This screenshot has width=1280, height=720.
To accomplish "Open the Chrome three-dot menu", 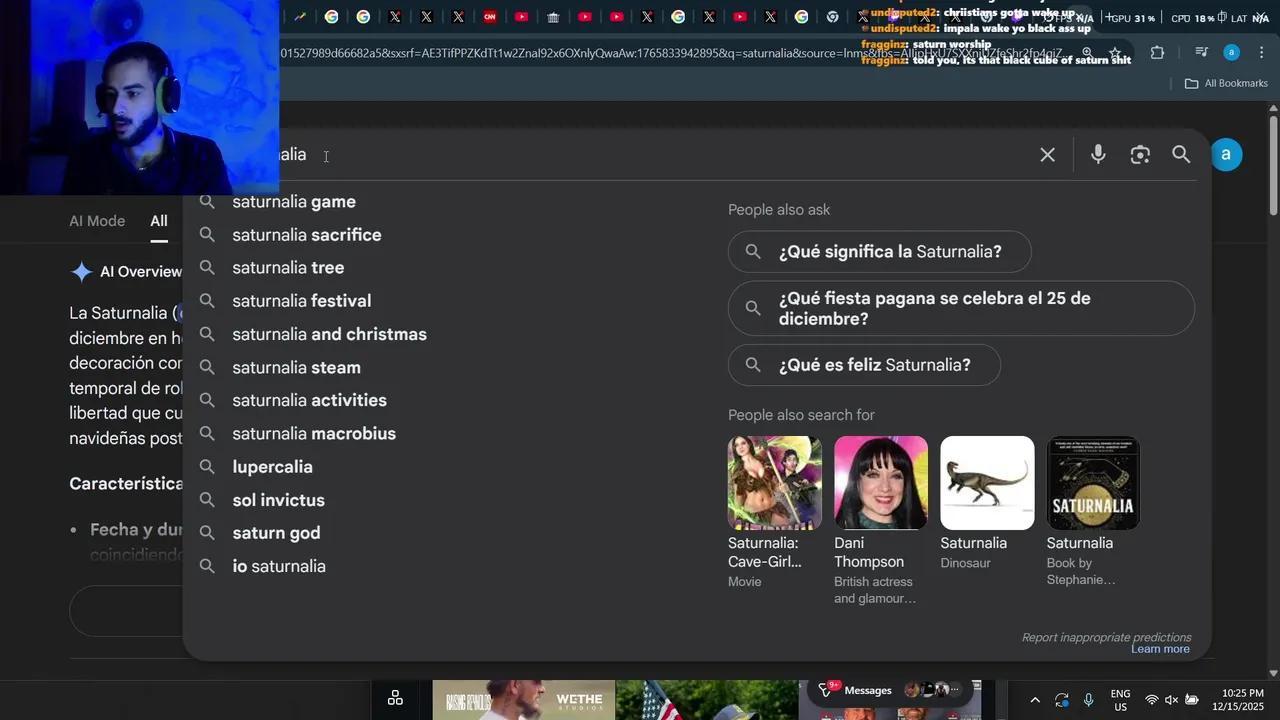I will click(1261, 53).
